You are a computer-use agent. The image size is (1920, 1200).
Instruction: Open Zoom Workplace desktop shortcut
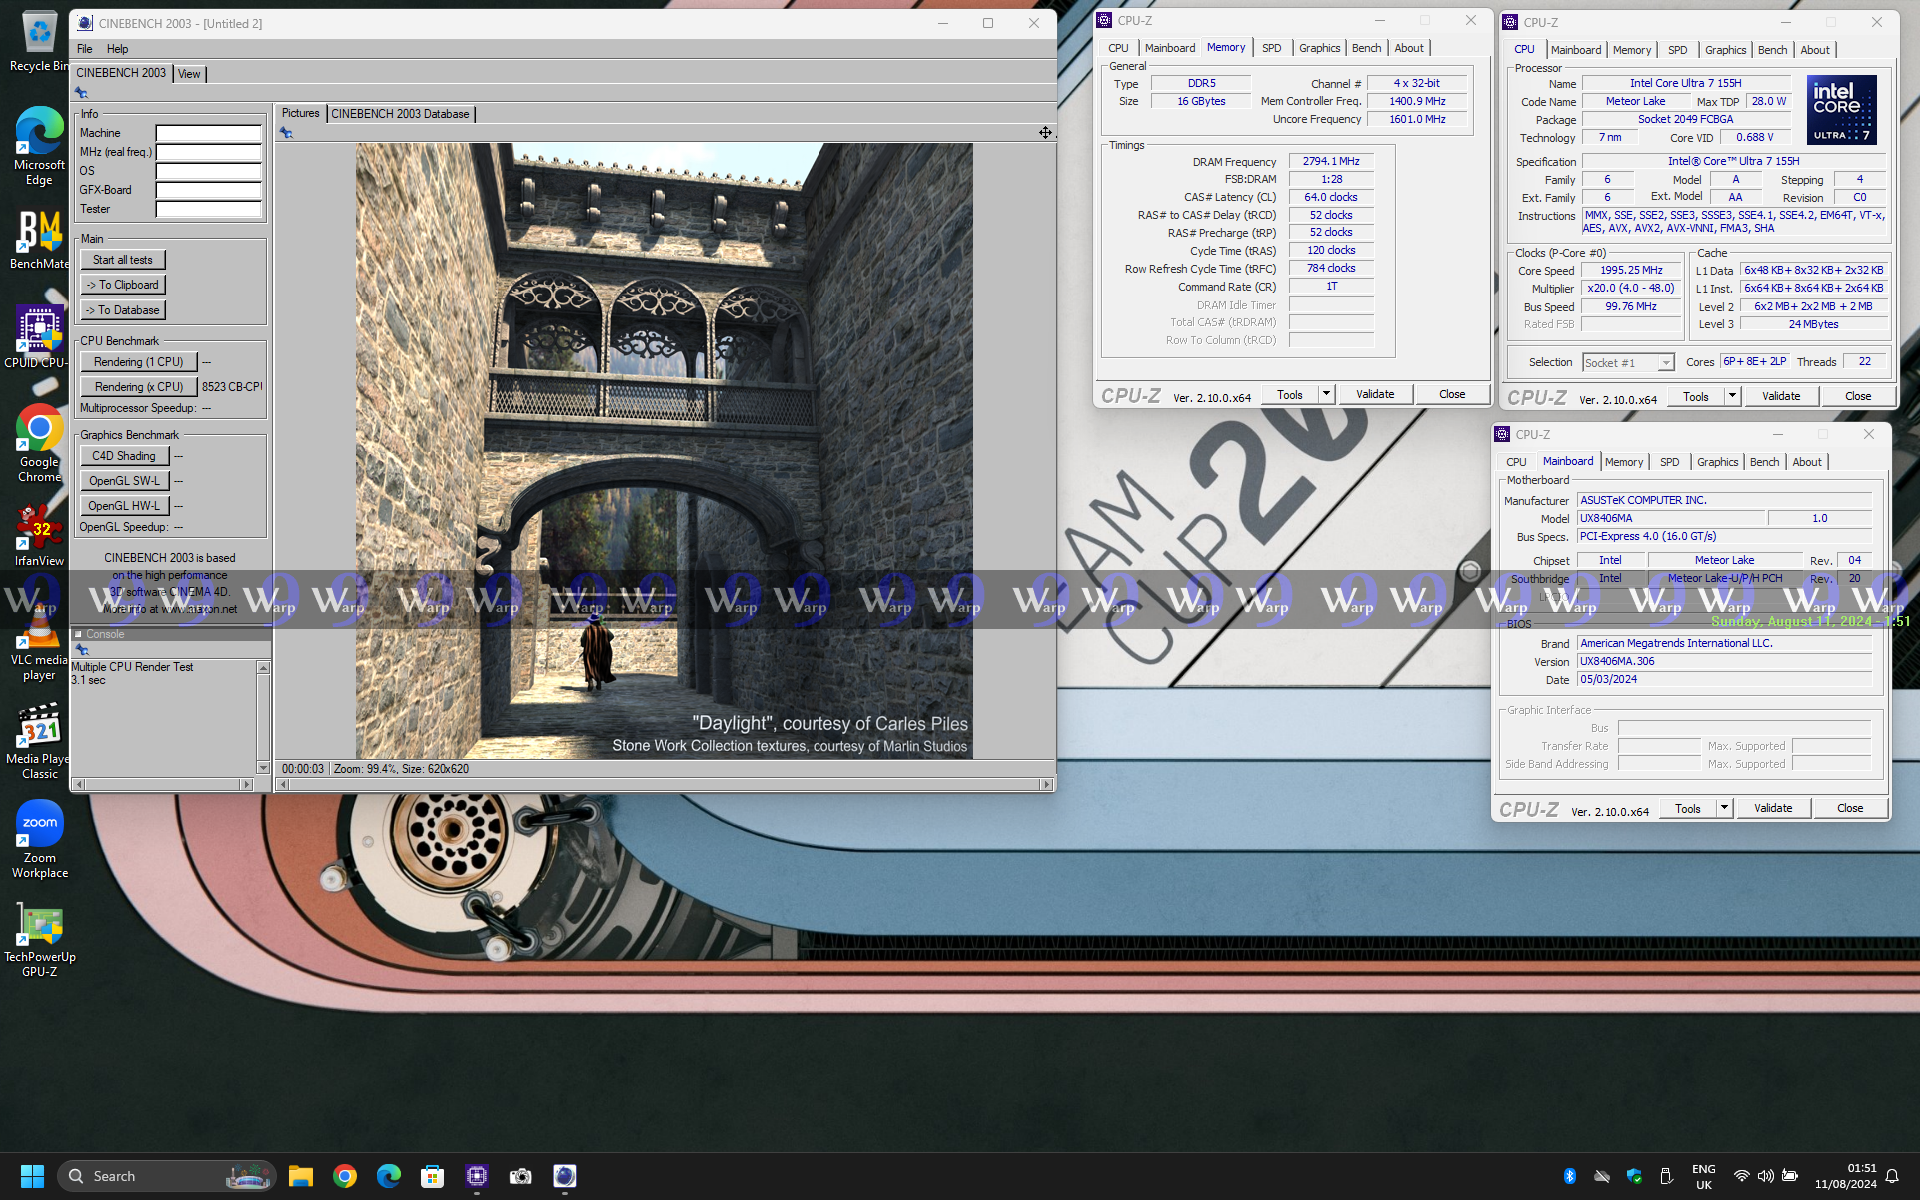(x=38, y=840)
